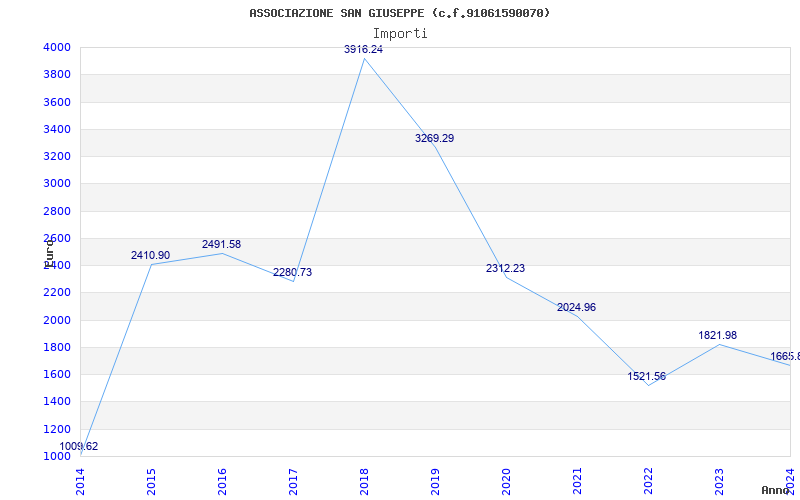
Task: Select the 3269.29 data label
Action: point(434,138)
